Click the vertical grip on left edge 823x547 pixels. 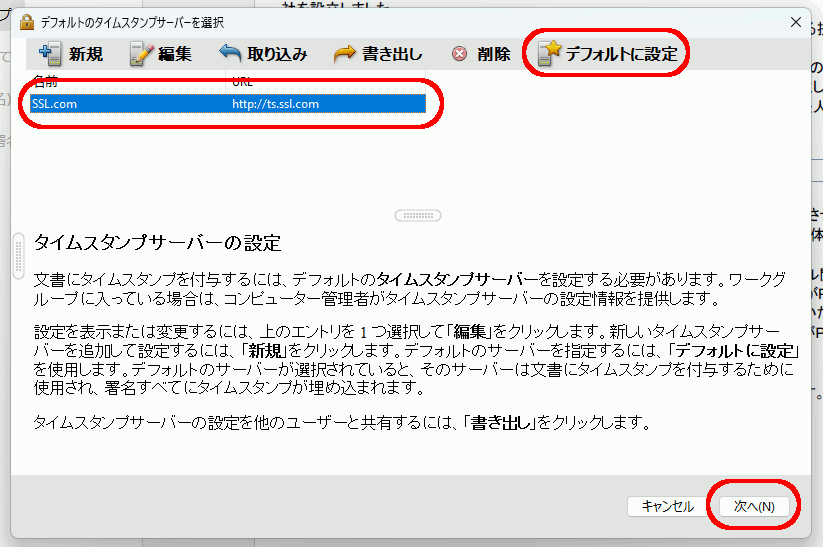tap(18, 256)
